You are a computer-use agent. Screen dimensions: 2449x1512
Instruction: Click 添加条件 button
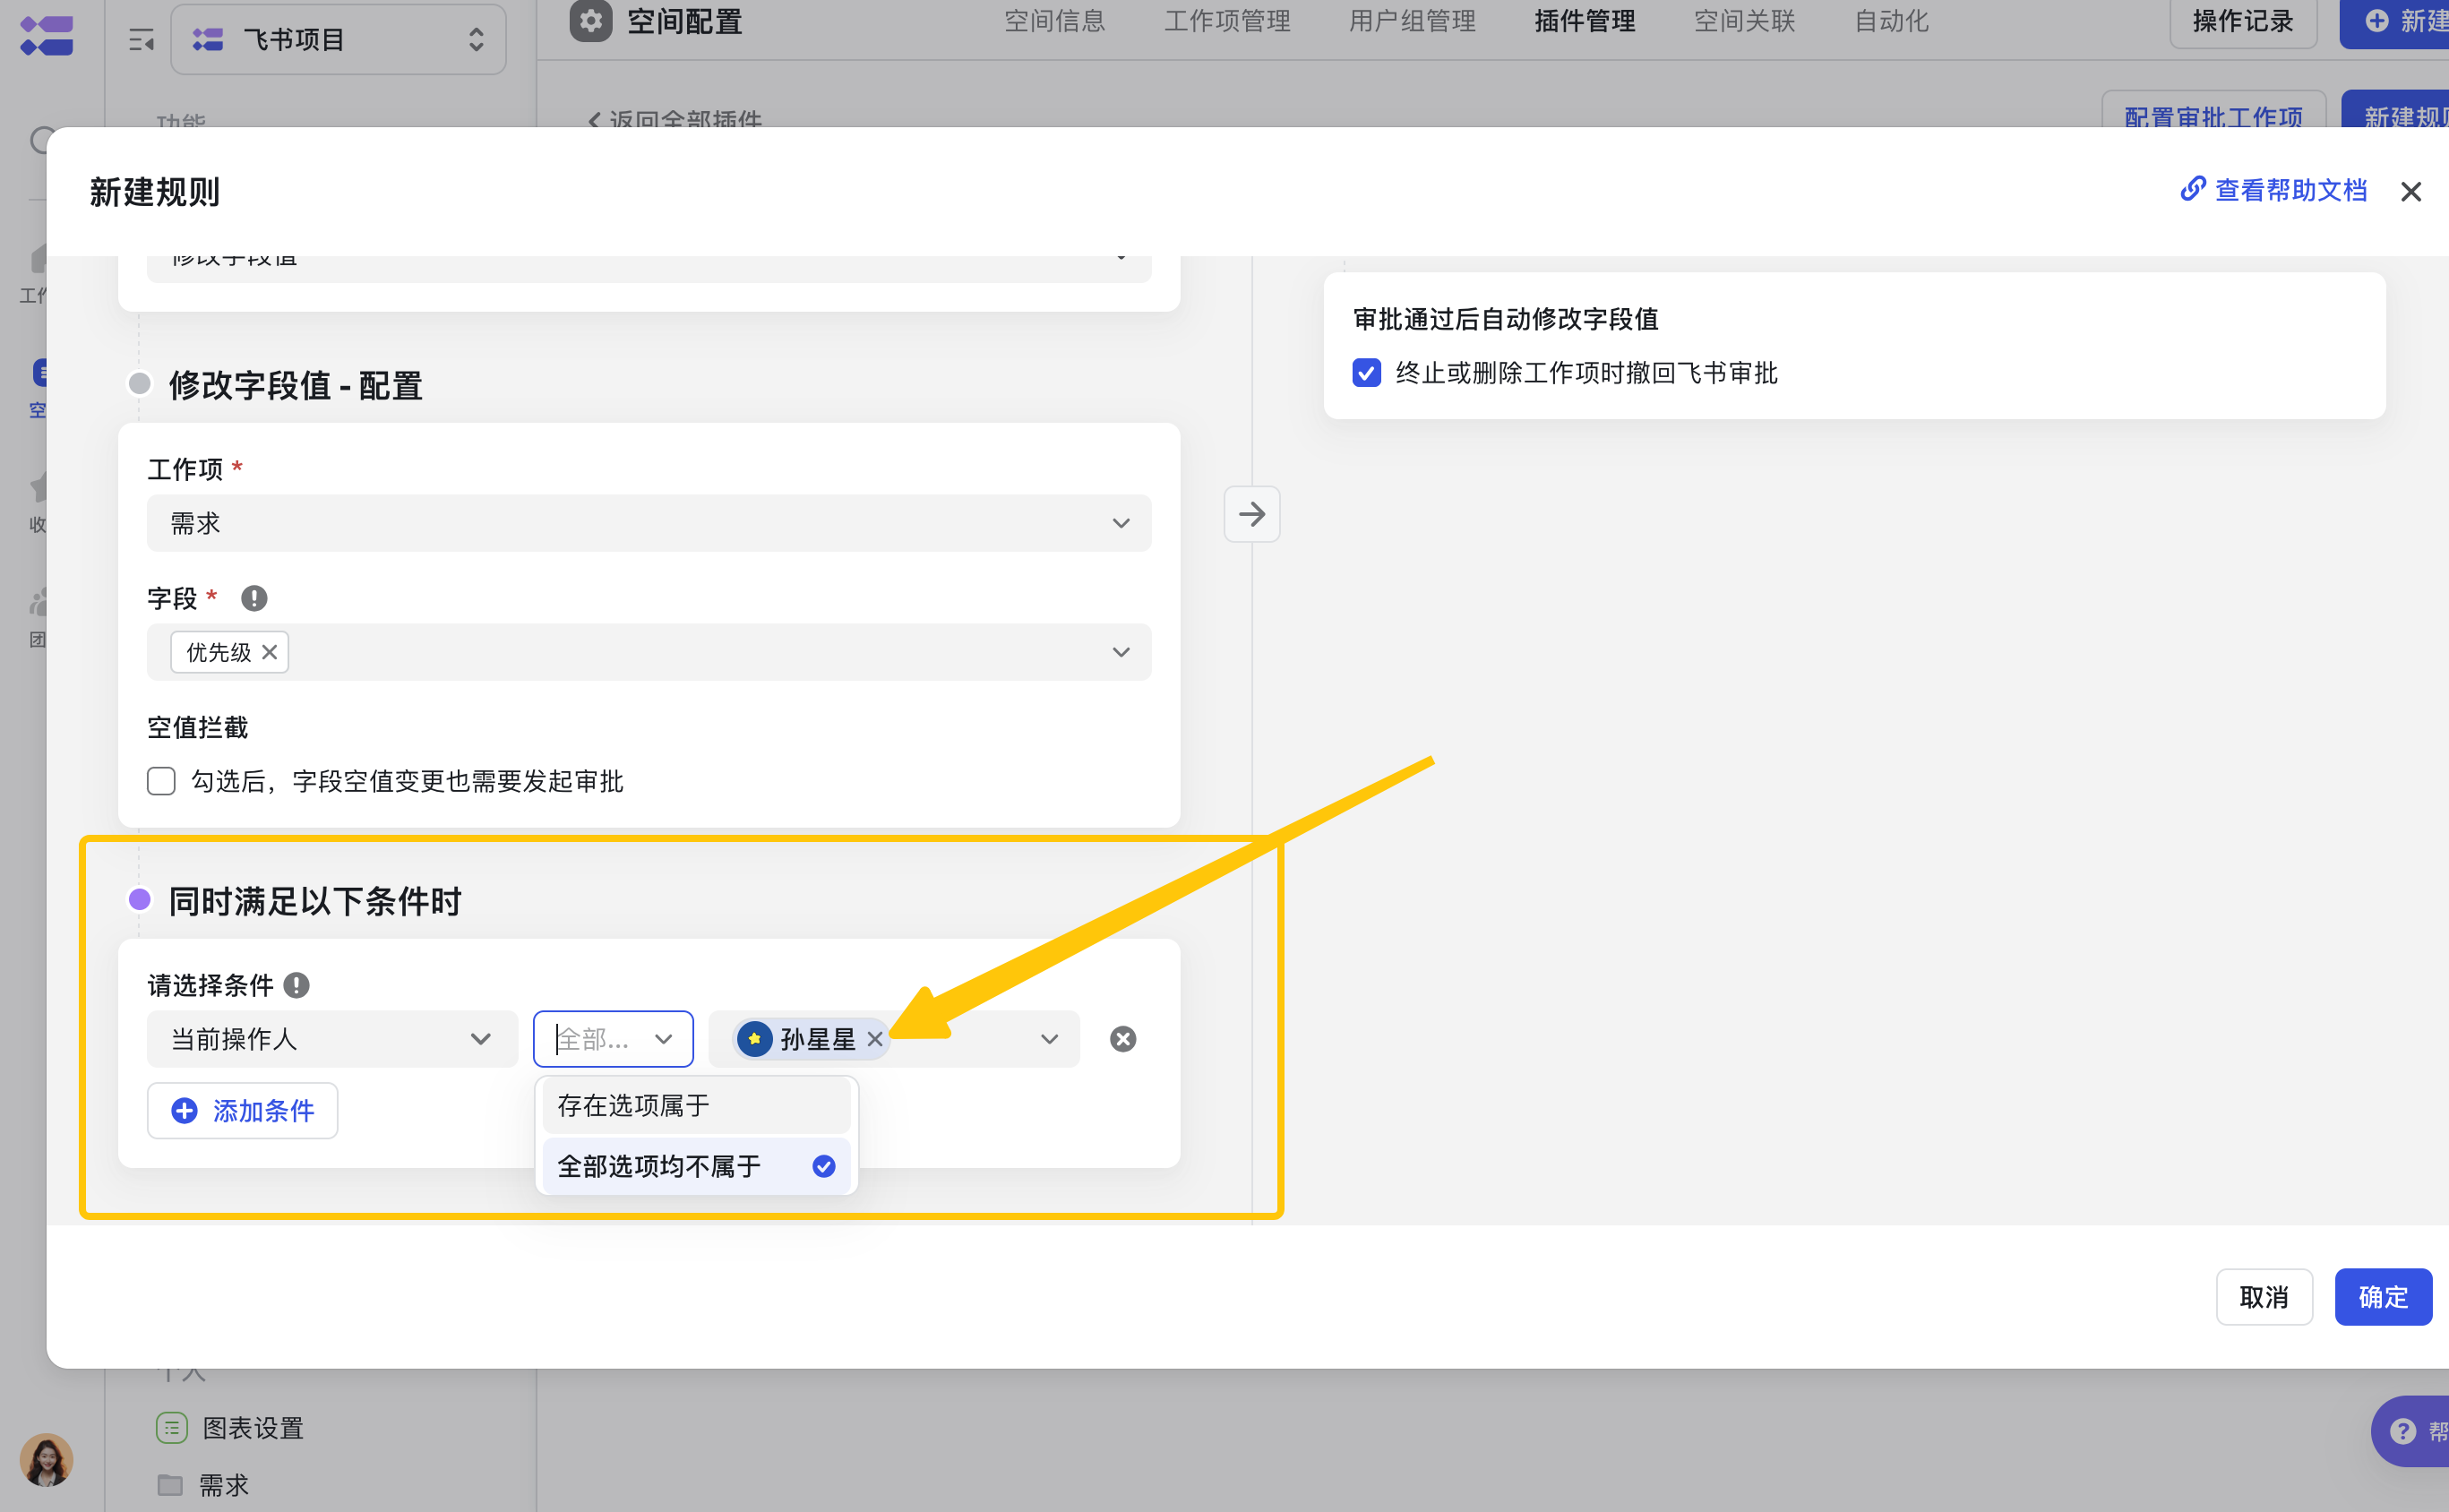[242, 1110]
